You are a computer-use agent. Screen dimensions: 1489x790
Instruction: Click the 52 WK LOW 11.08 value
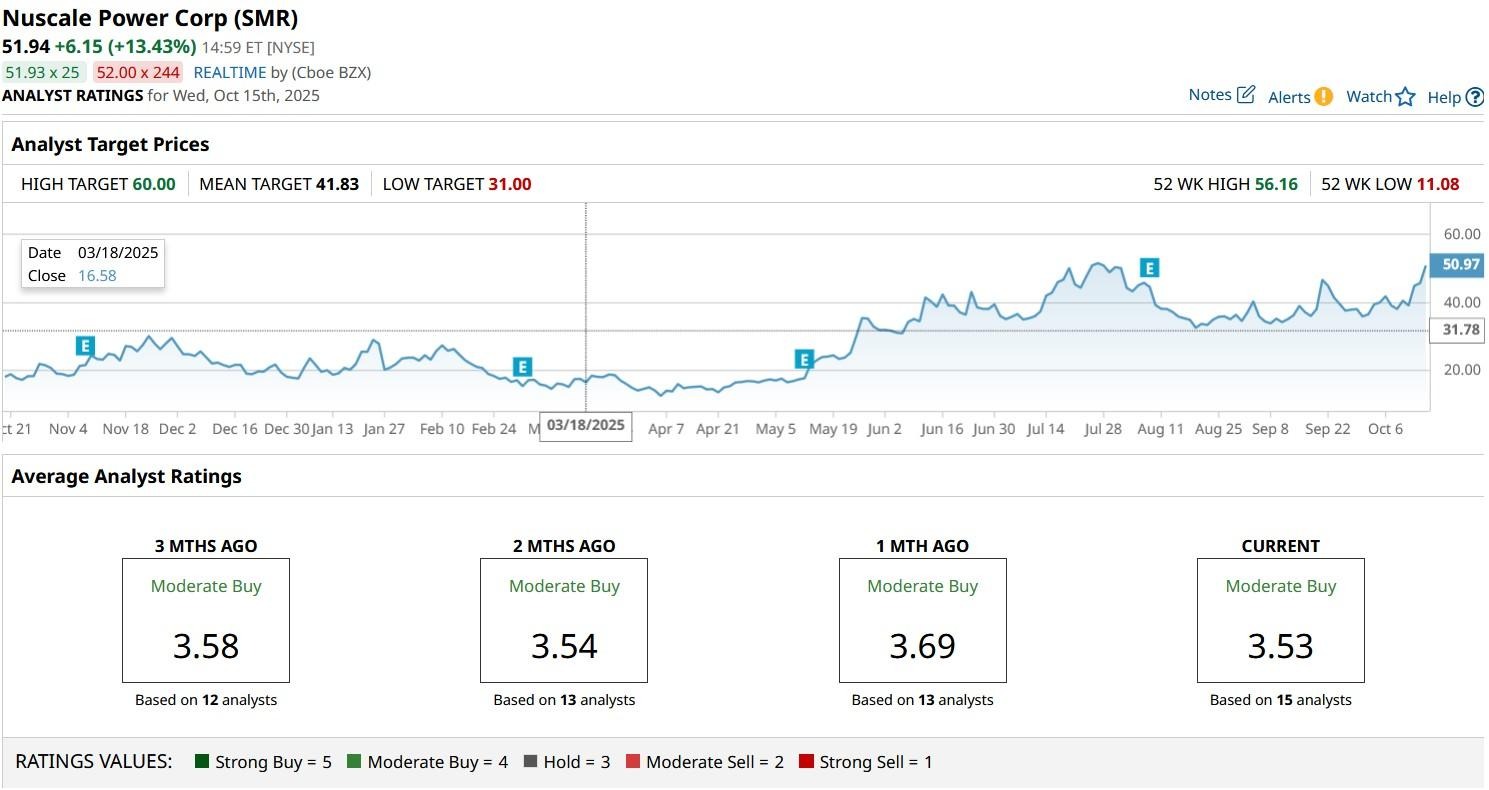1438,184
